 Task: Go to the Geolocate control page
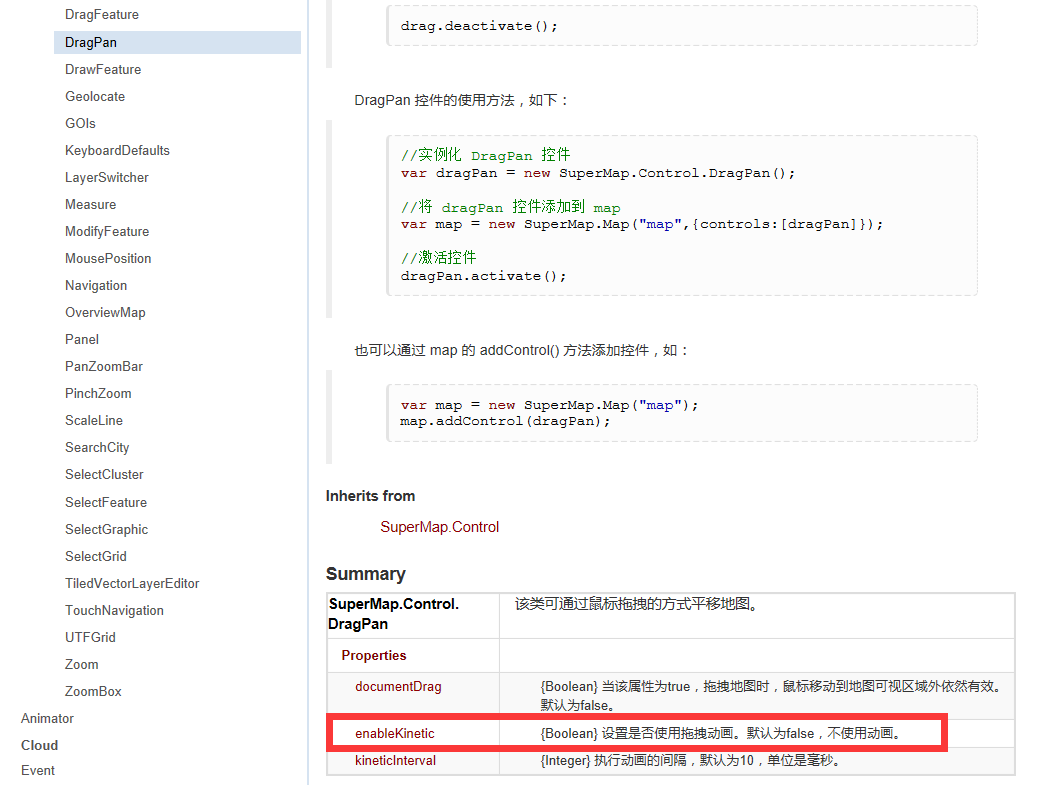[95, 97]
